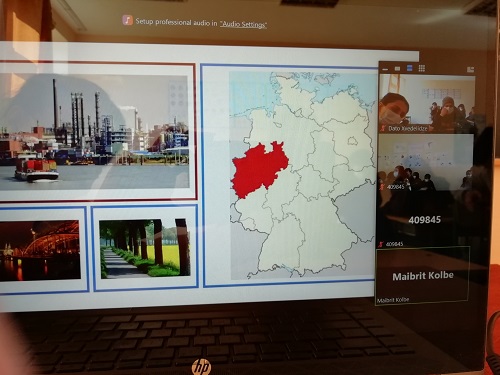
Task: Switch the video panel to grid view
Action: pyautogui.click(x=422, y=68)
